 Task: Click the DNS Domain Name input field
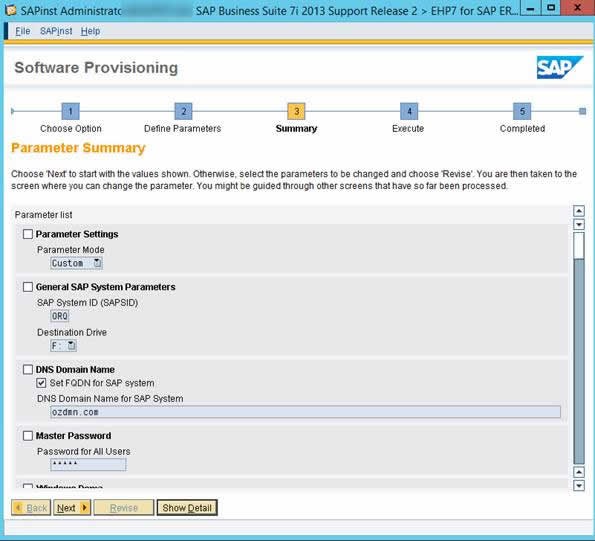(305, 412)
